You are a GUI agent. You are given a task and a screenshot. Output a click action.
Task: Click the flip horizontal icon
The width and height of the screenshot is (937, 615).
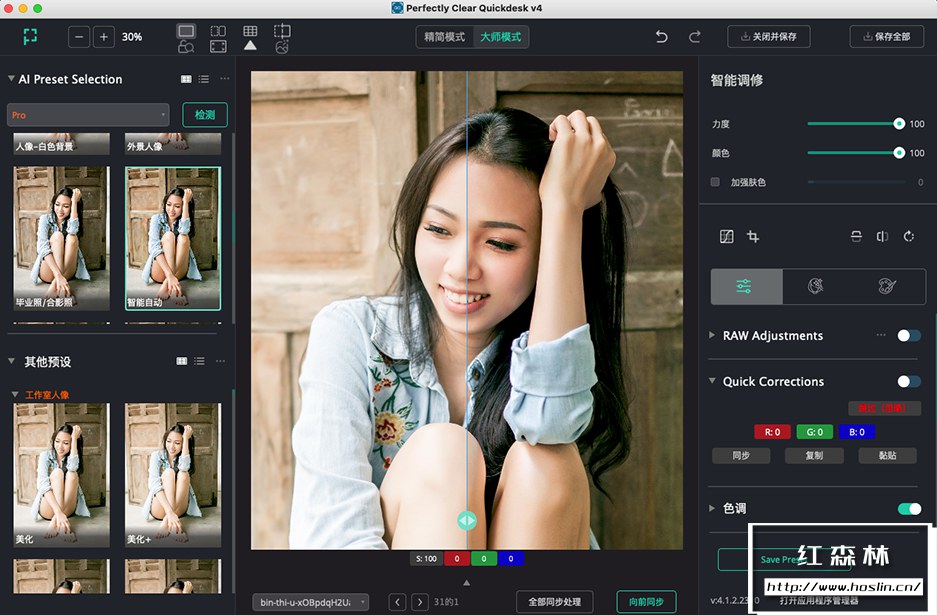pos(883,236)
